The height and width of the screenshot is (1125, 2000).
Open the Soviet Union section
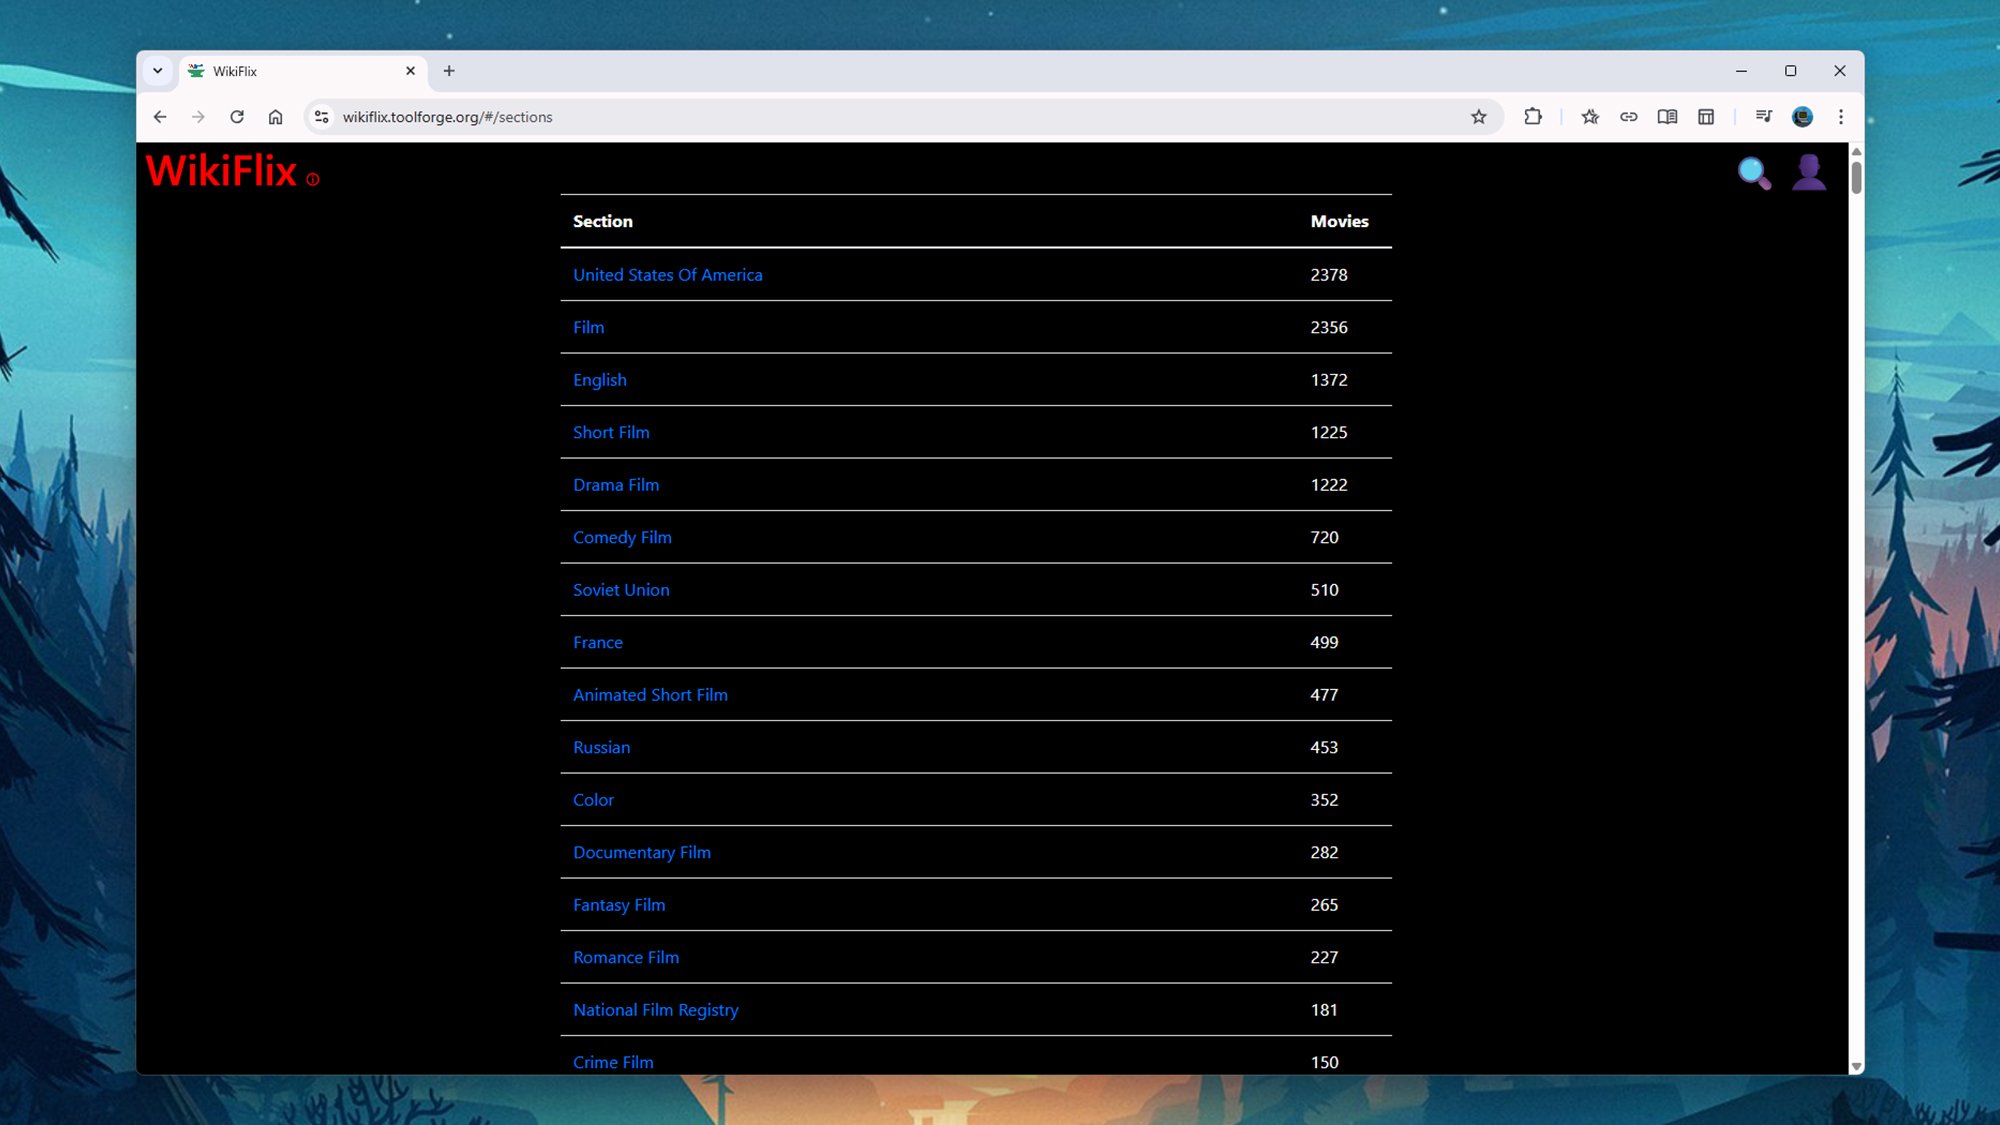click(621, 589)
